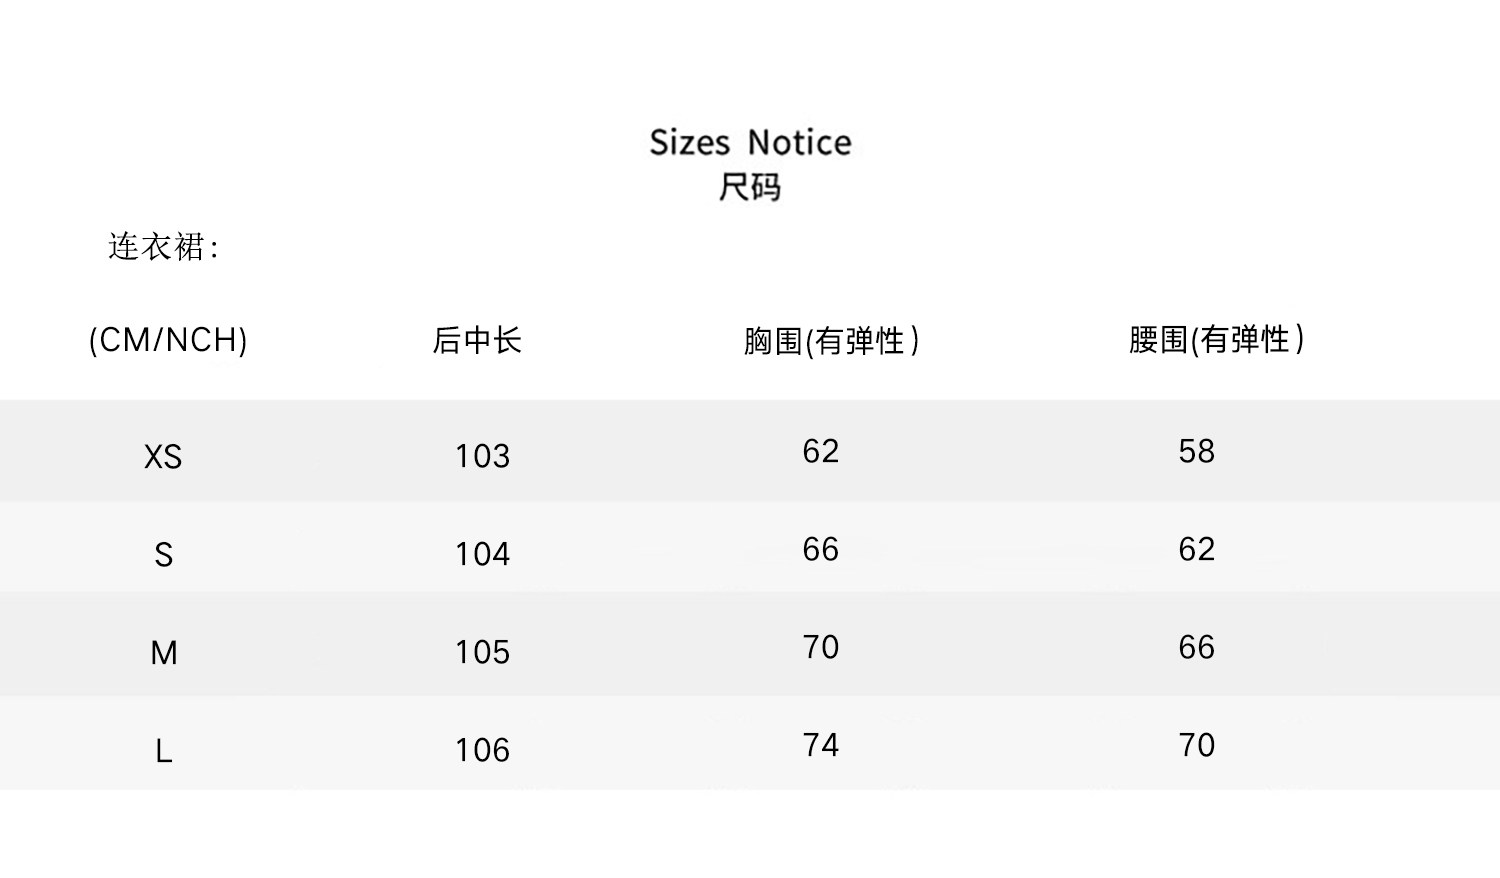
Task: Select the 尺码 subtitle text
Action: tap(749, 187)
